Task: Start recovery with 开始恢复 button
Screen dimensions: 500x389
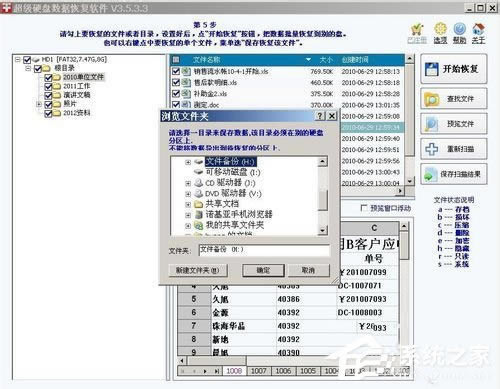Action: click(x=454, y=69)
